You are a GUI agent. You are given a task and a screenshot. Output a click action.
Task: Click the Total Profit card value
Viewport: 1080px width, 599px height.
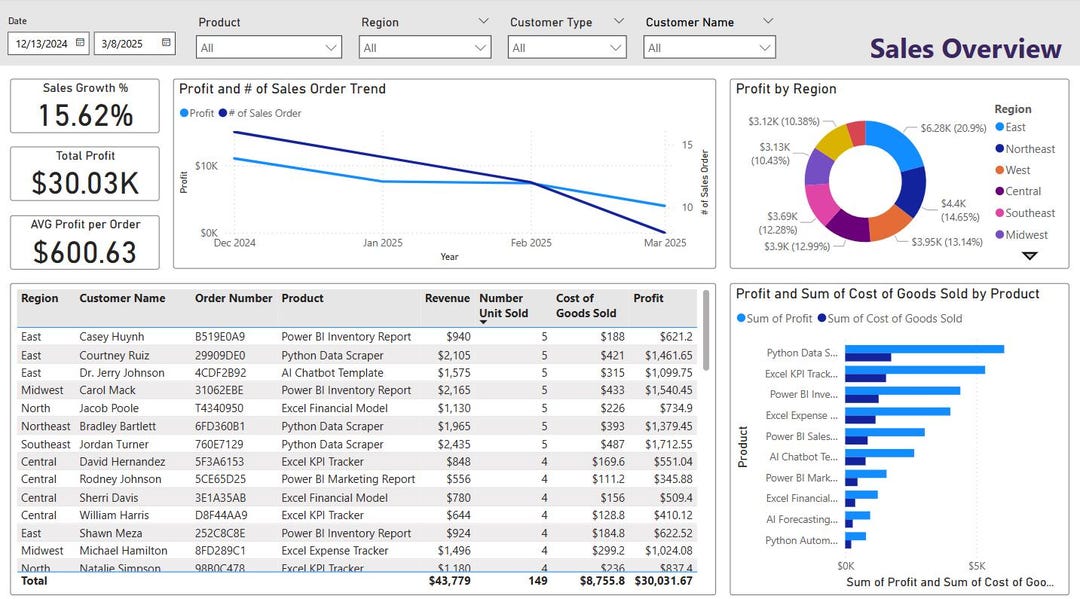coord(85,183)
